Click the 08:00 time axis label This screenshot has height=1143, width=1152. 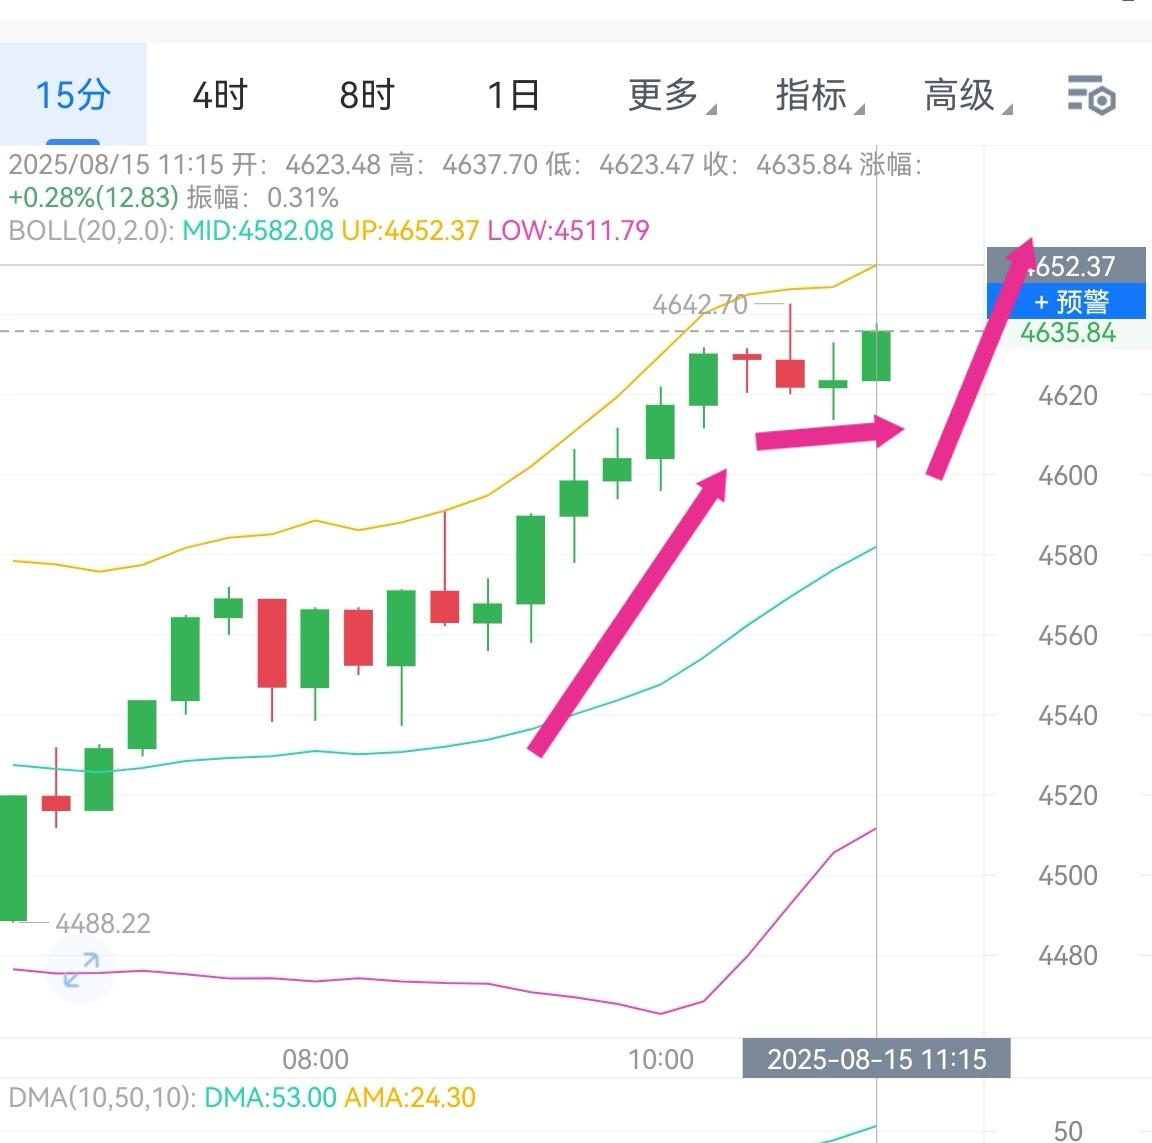point(315,1059)
